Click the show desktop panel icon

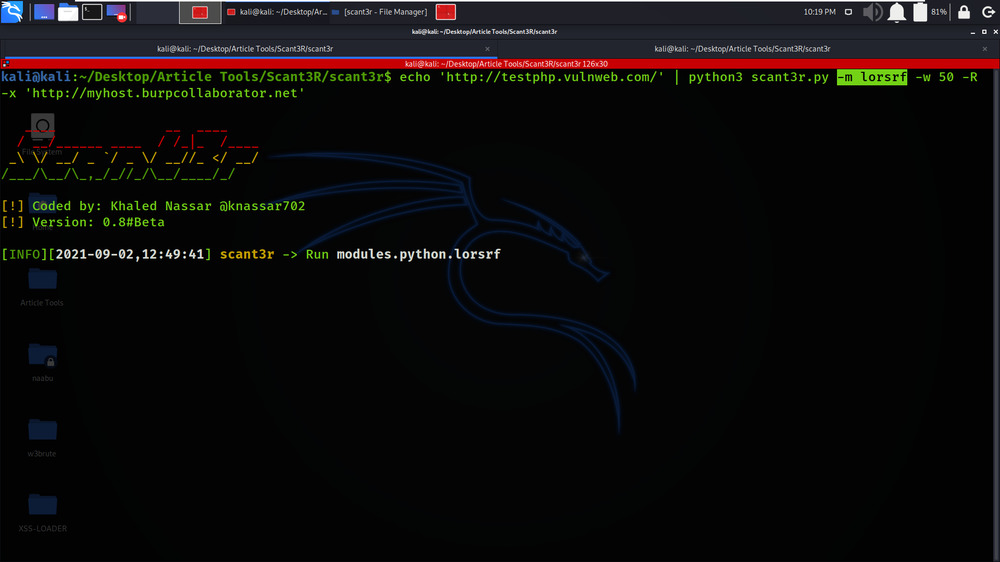click(x=44, y=12)
